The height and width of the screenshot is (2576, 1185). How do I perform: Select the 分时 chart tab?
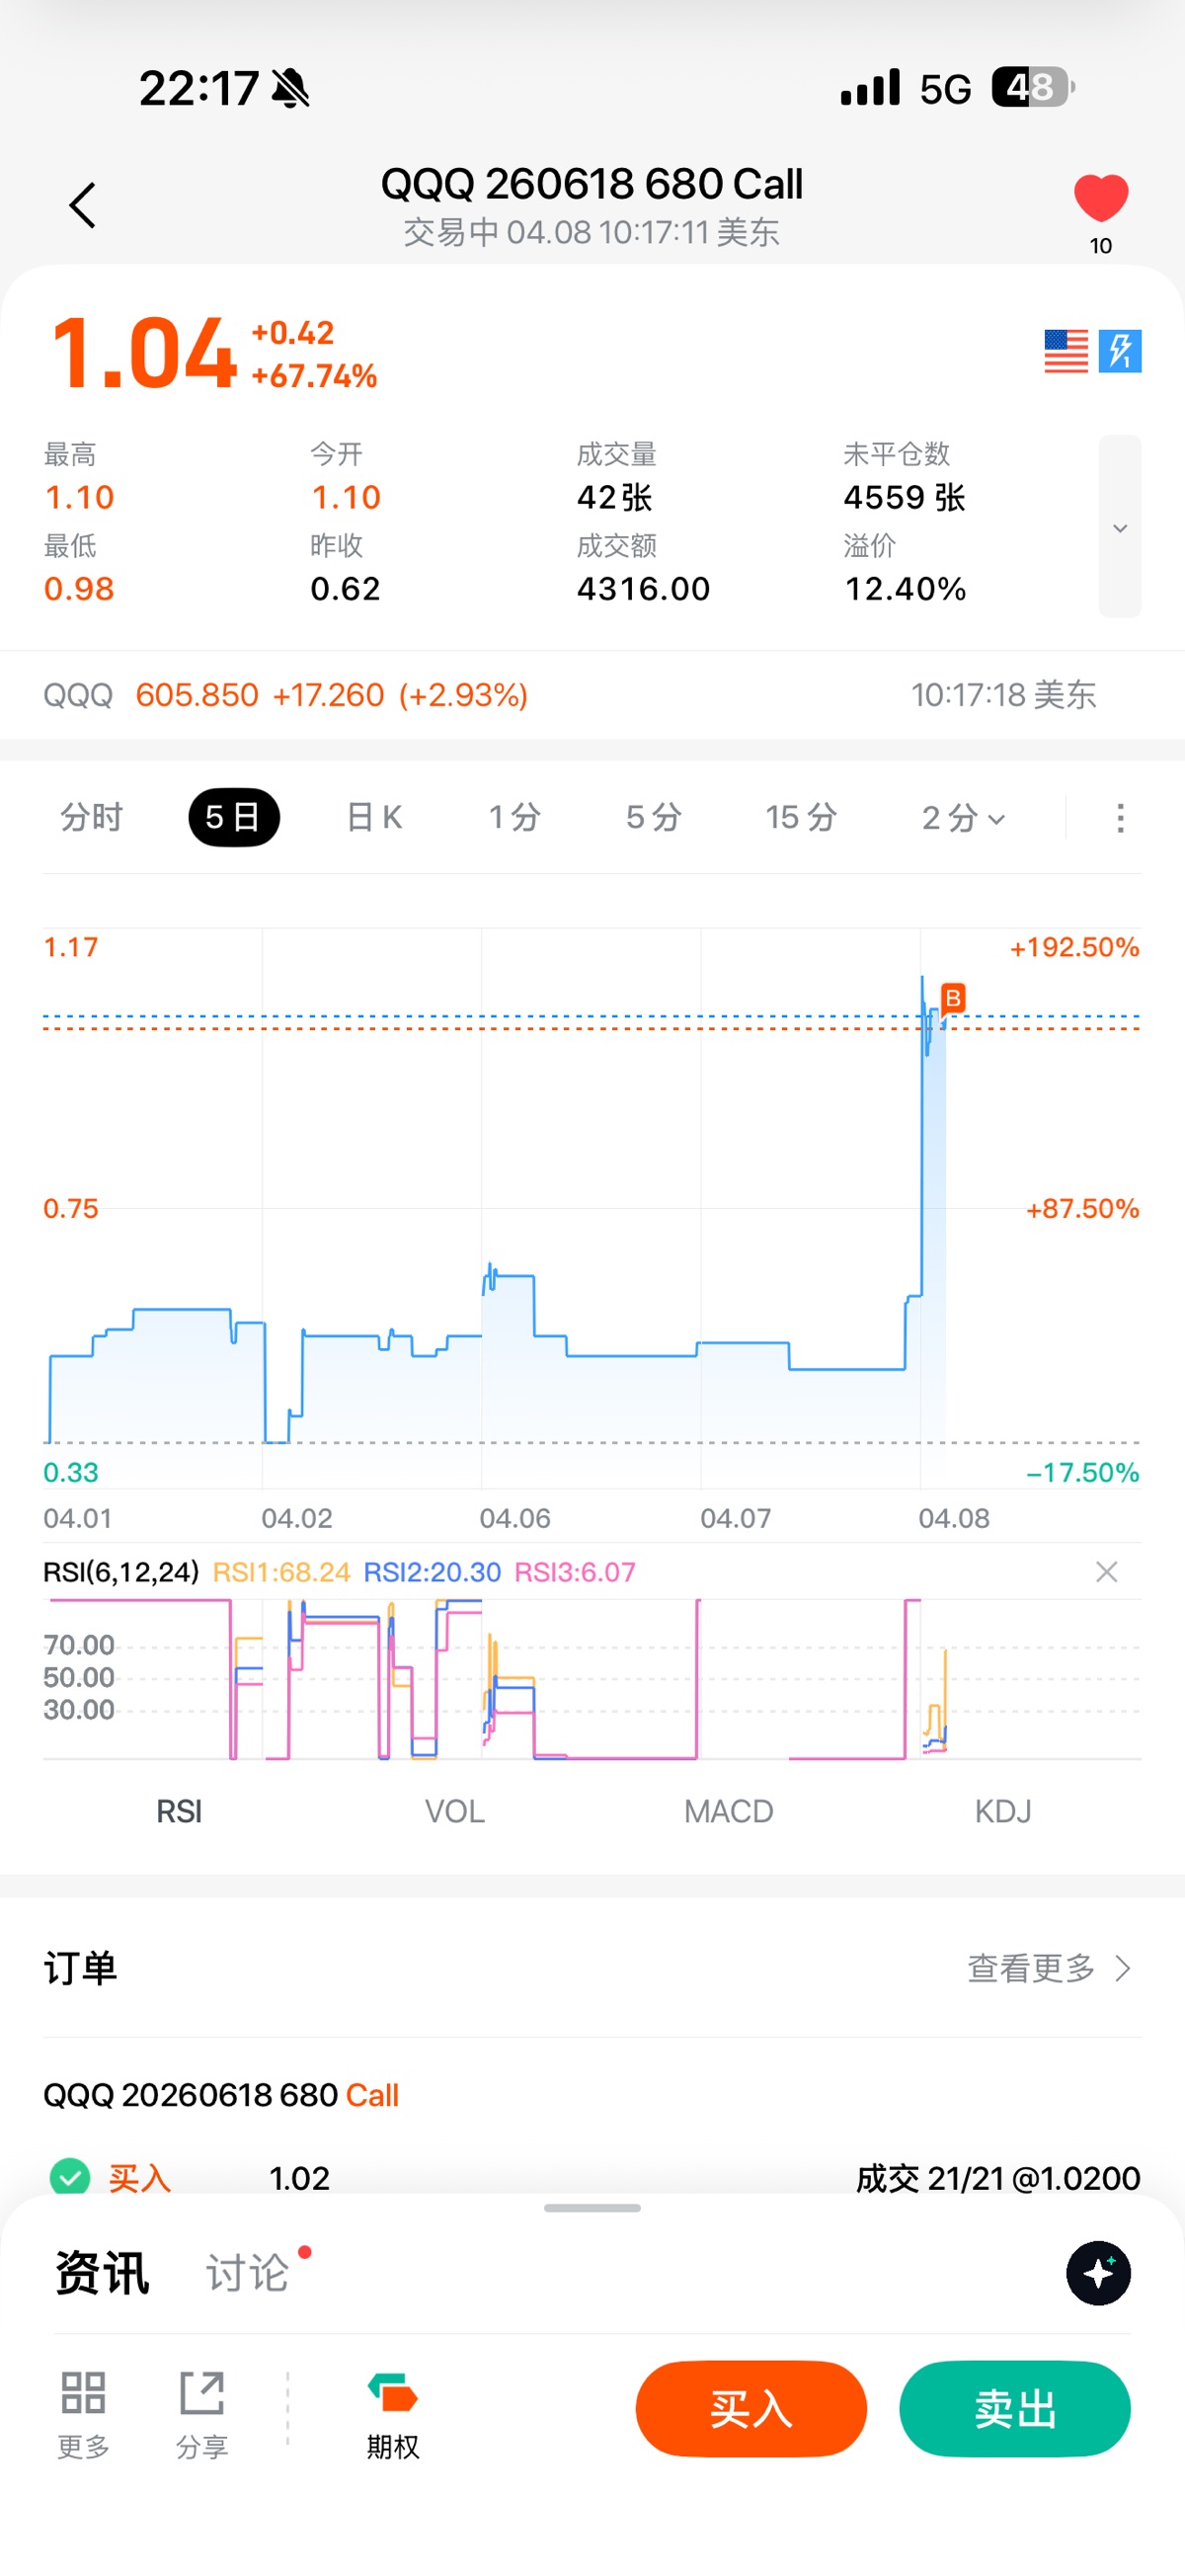click(x=91, y=818)
